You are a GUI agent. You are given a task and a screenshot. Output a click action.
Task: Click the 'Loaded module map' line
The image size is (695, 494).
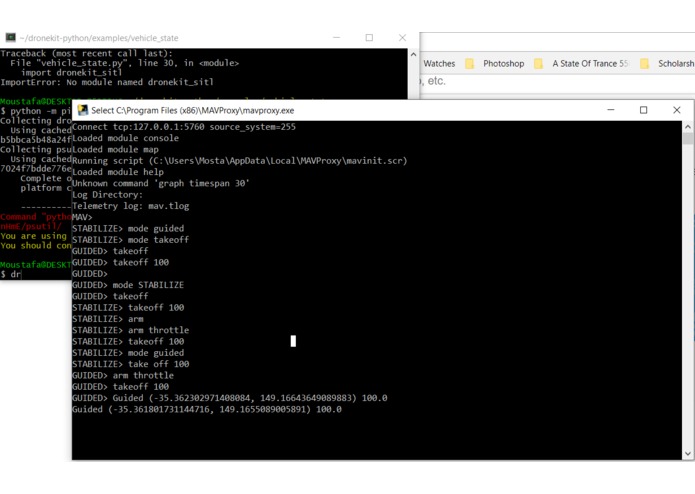[115, 149]
